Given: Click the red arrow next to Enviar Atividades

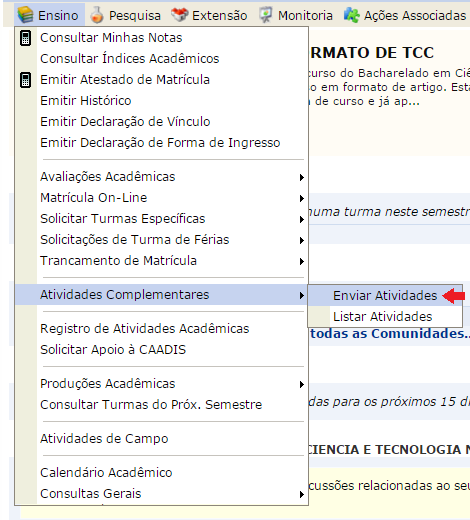Looking at the screenshot, I should (x=454, y=296).
